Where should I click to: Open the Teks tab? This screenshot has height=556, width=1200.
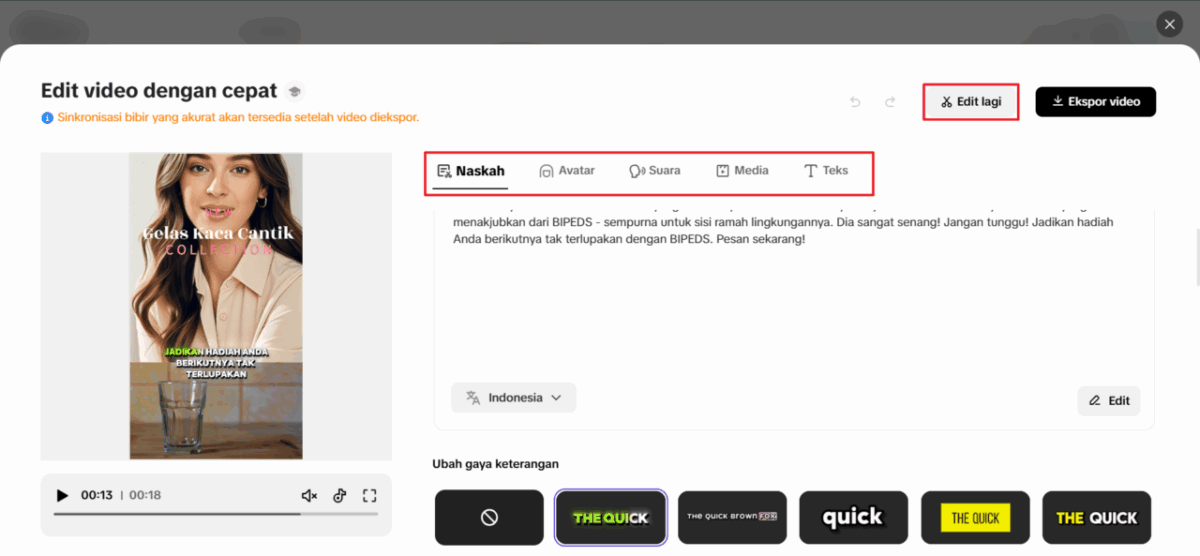(x=826, y=171)
